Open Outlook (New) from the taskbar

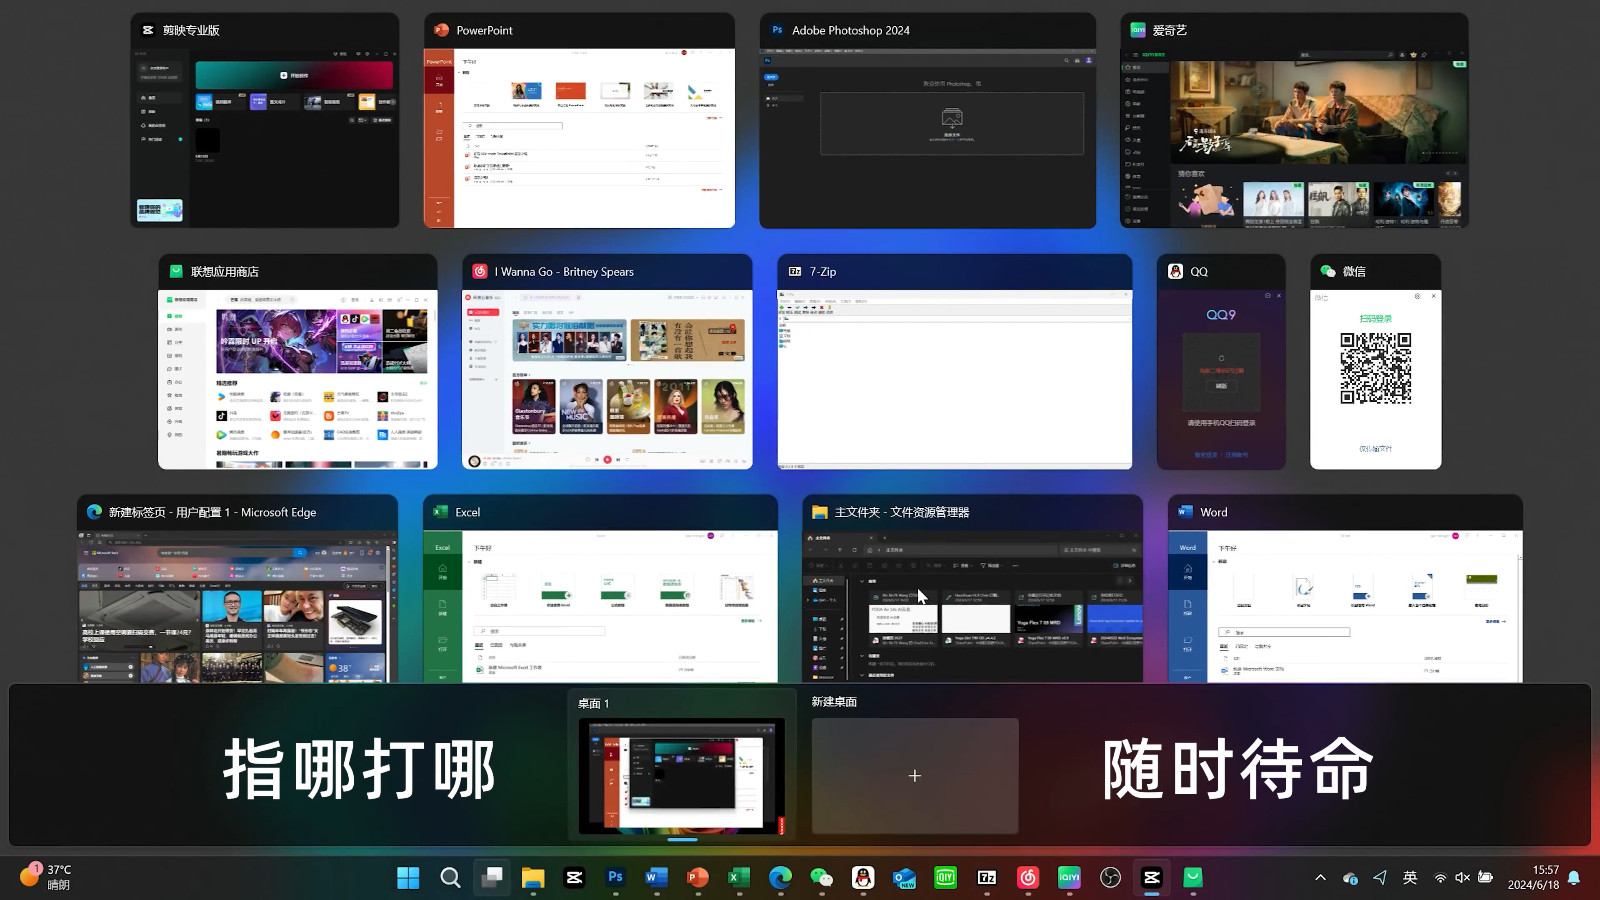pyautogui.click(x=904, y=878)
